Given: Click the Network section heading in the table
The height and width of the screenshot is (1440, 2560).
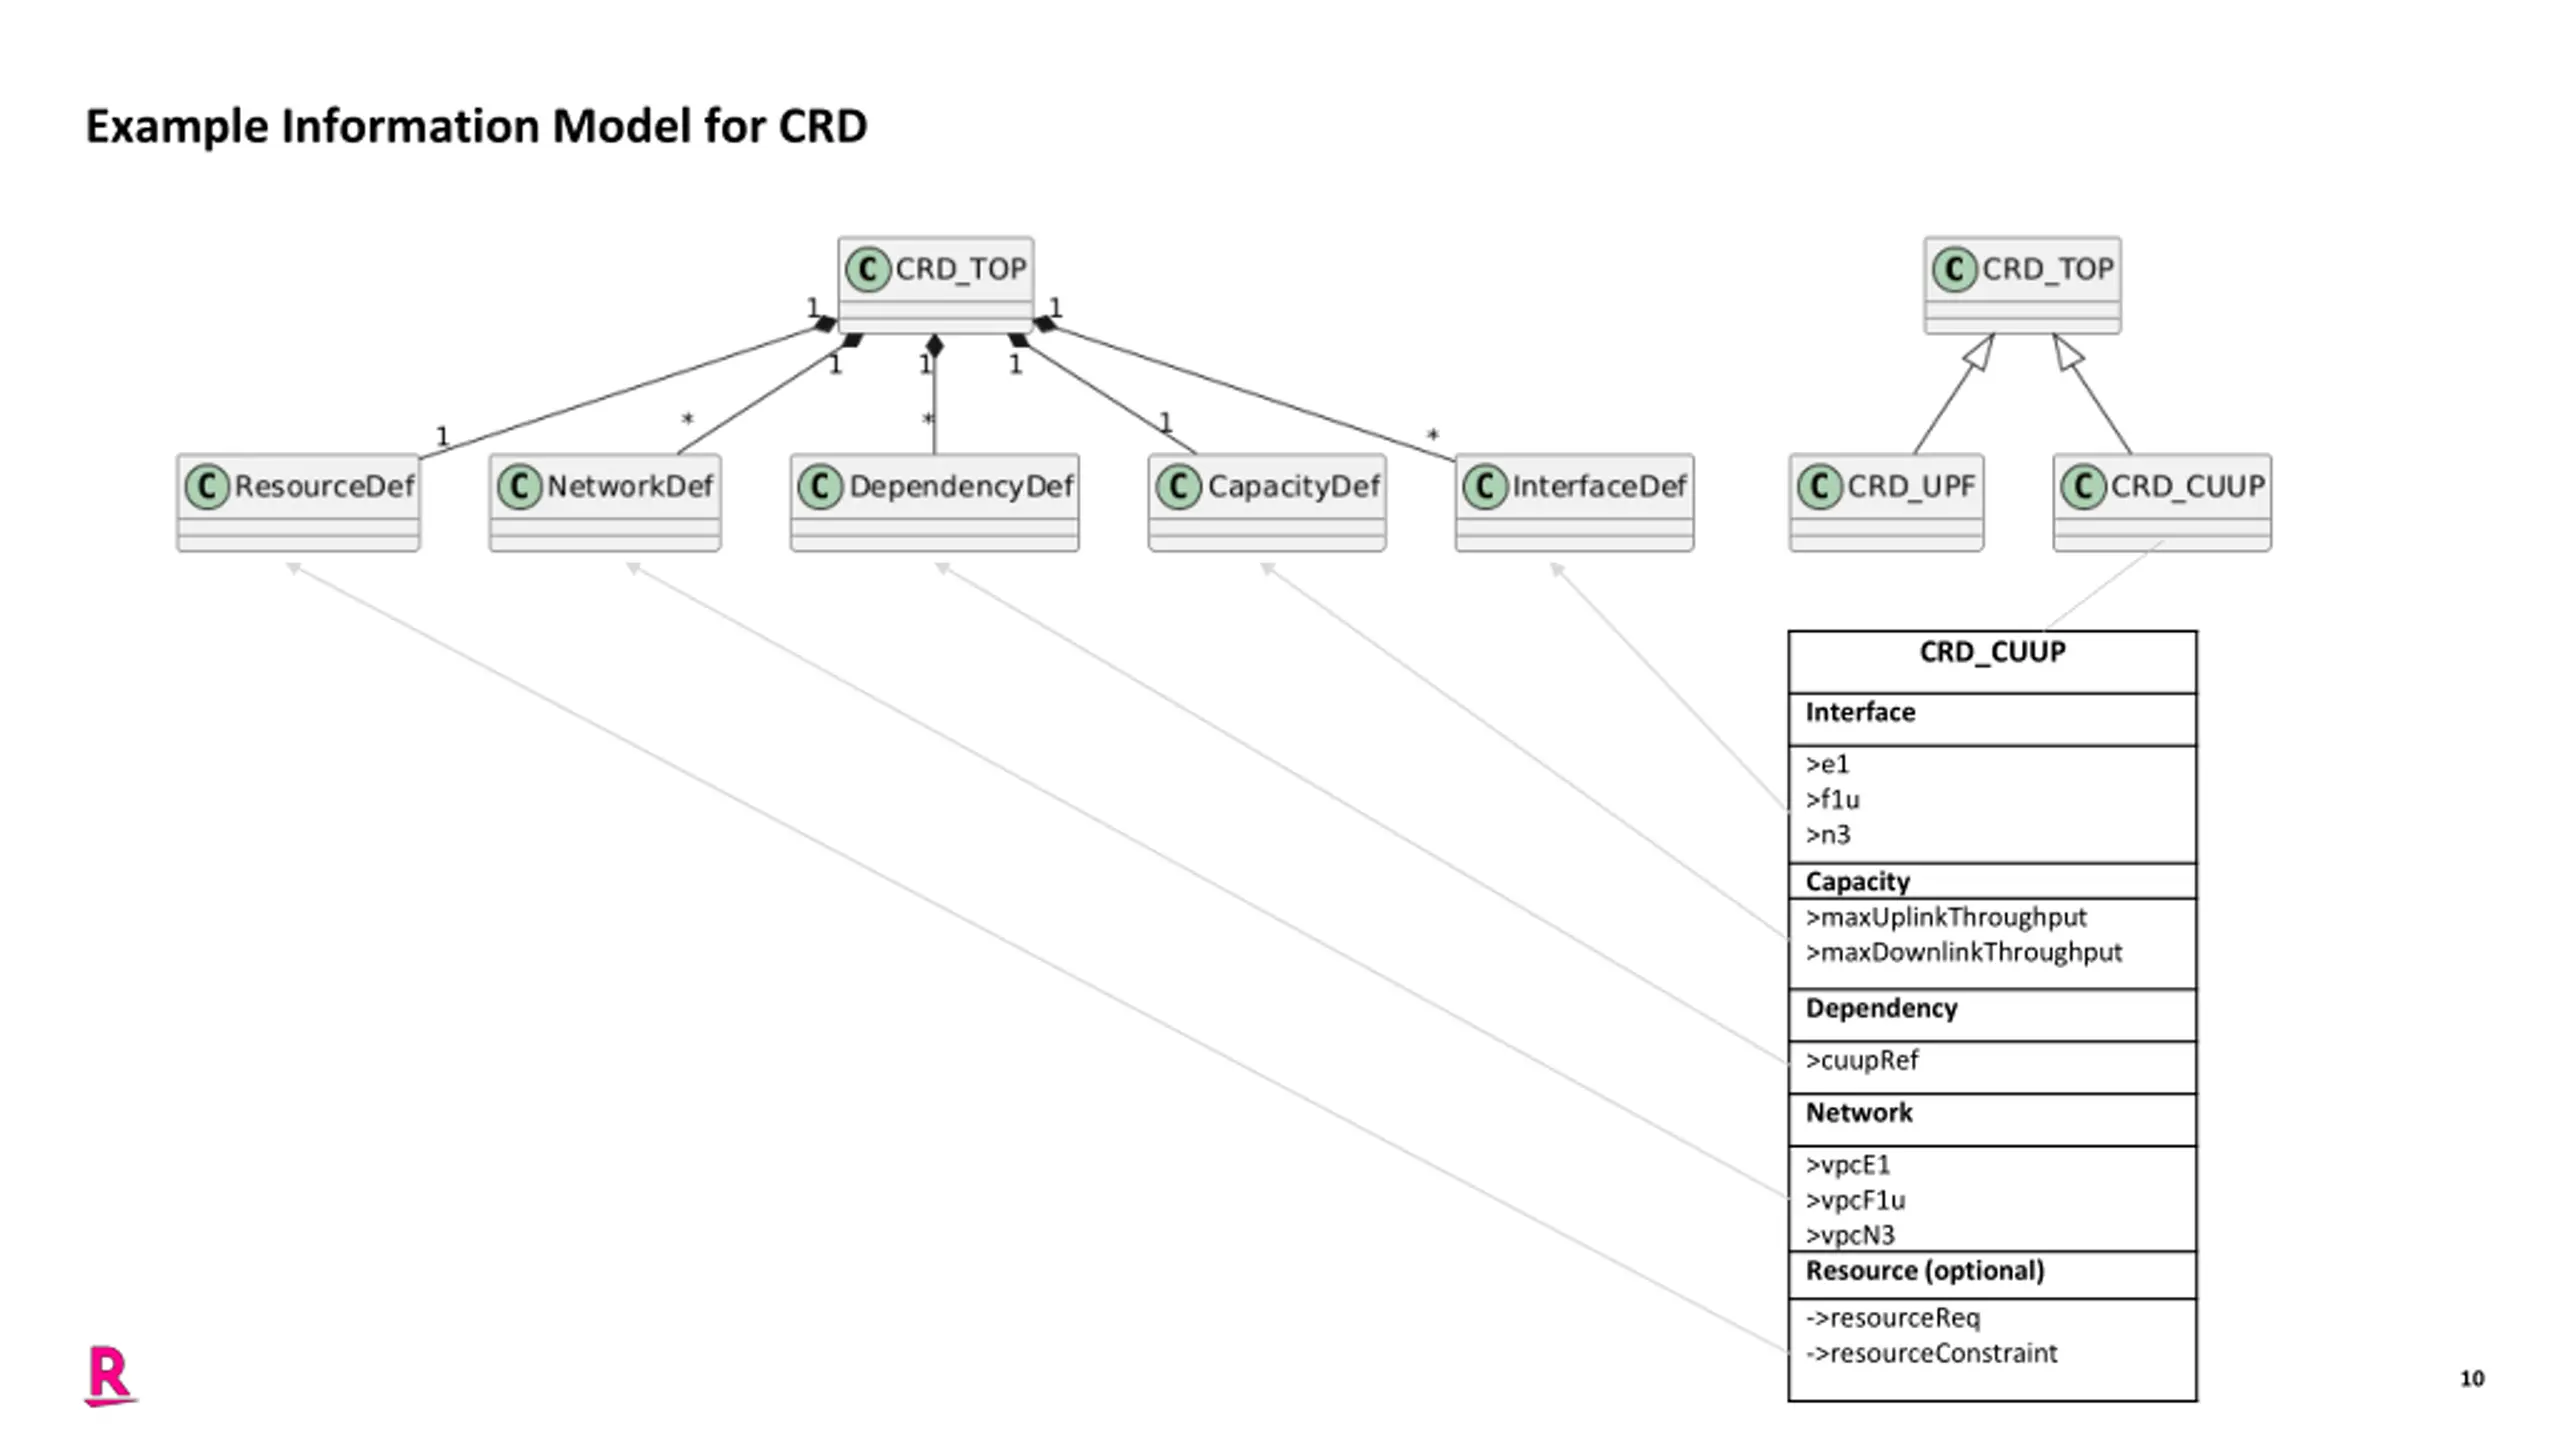Looking at the screenshot, I should point(1858,1113).
